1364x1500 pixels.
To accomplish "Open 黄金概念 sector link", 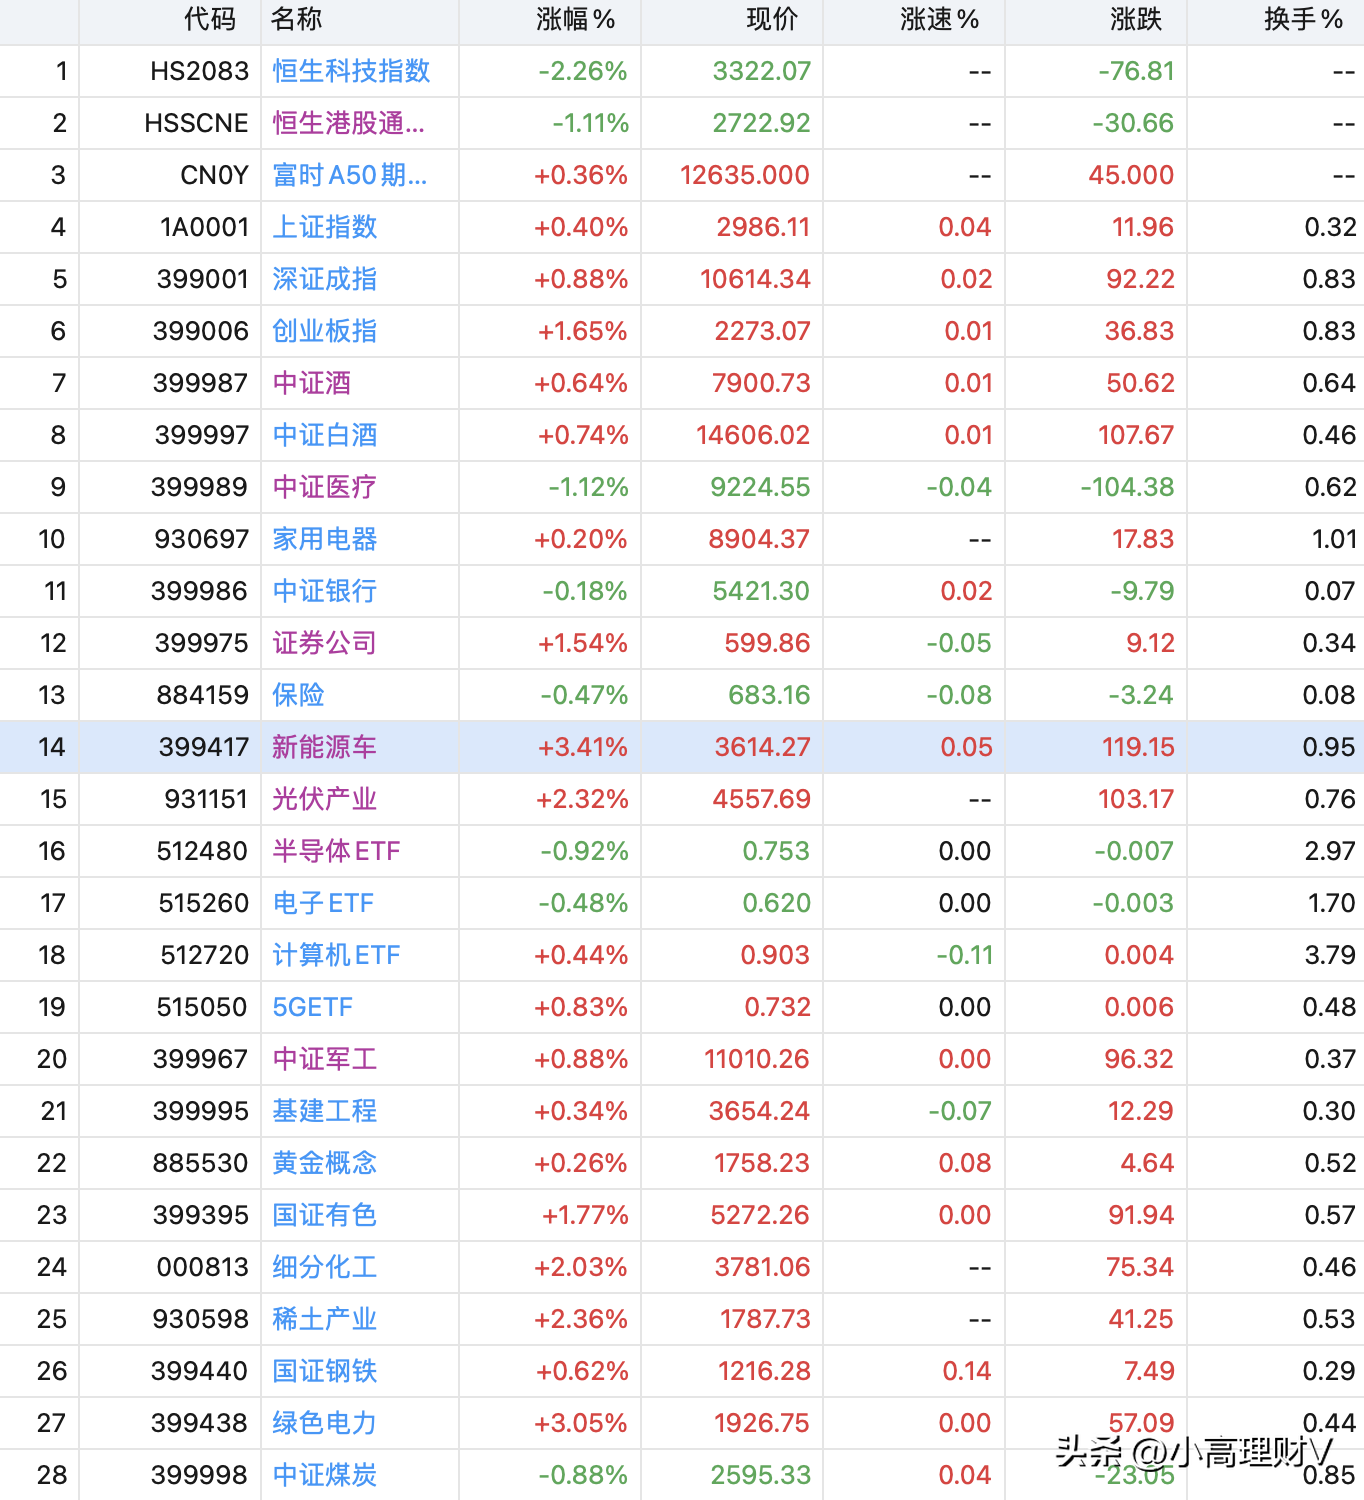I will 325,1163.
